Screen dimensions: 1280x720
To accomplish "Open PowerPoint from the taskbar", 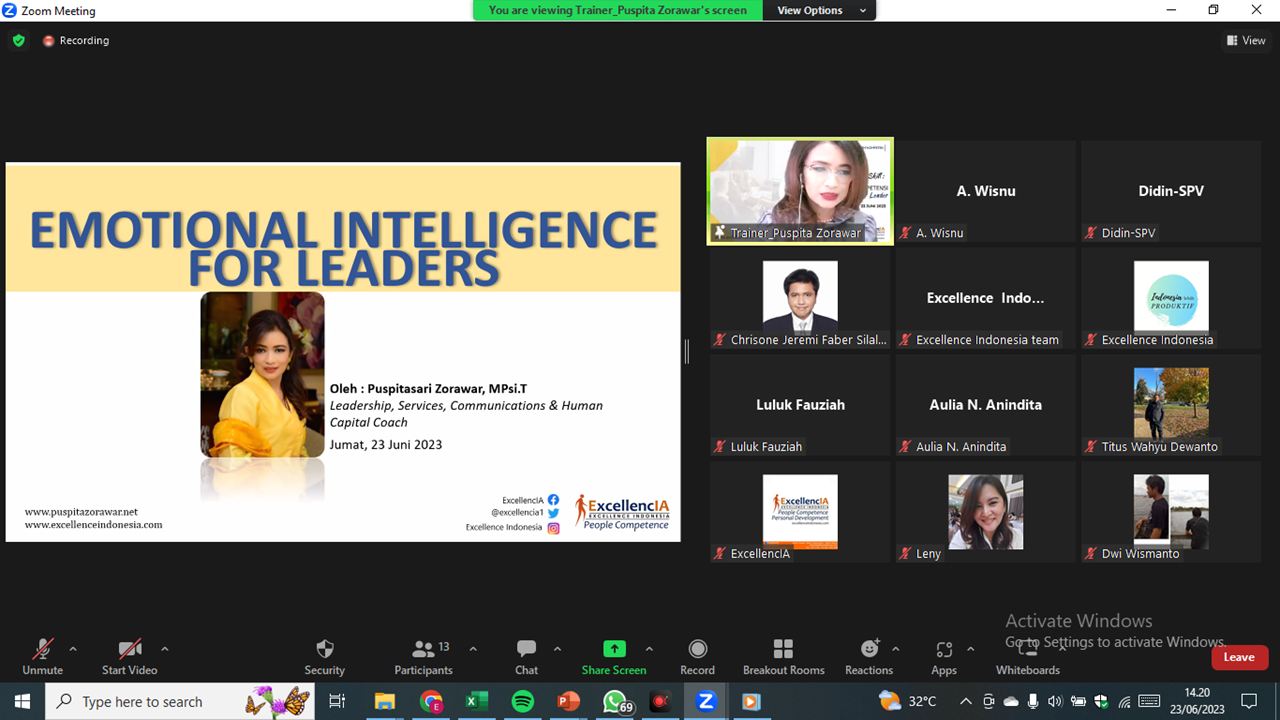I will click(x=568, y=701).
